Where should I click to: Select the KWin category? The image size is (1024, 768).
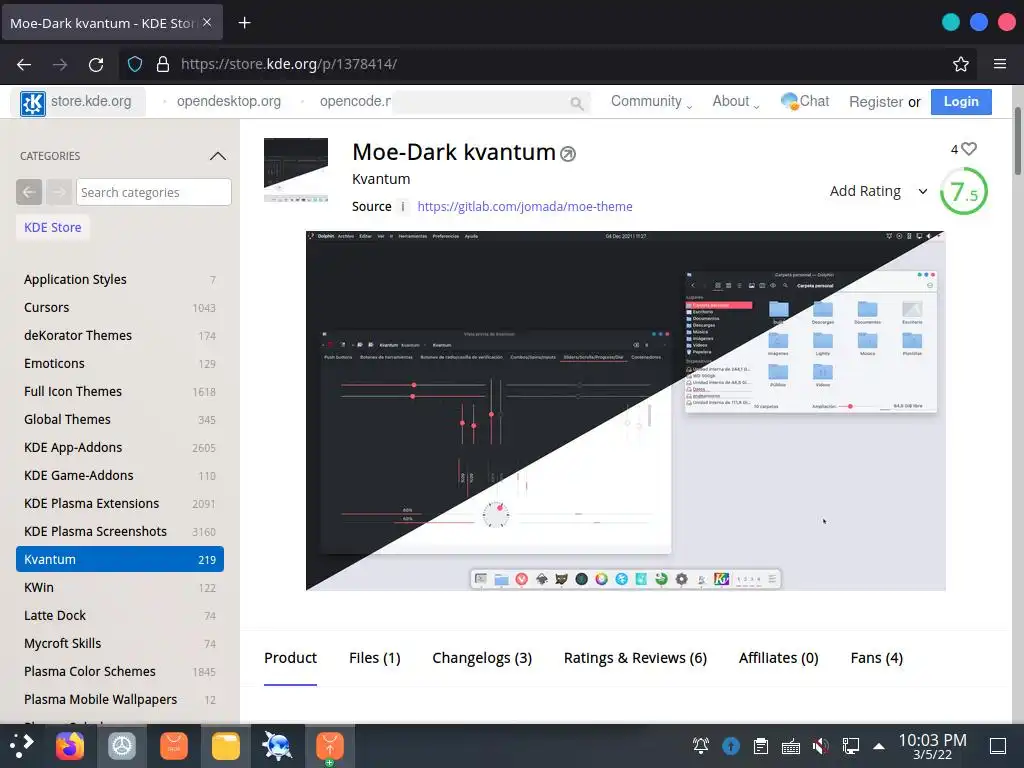[x=120, y=587]
